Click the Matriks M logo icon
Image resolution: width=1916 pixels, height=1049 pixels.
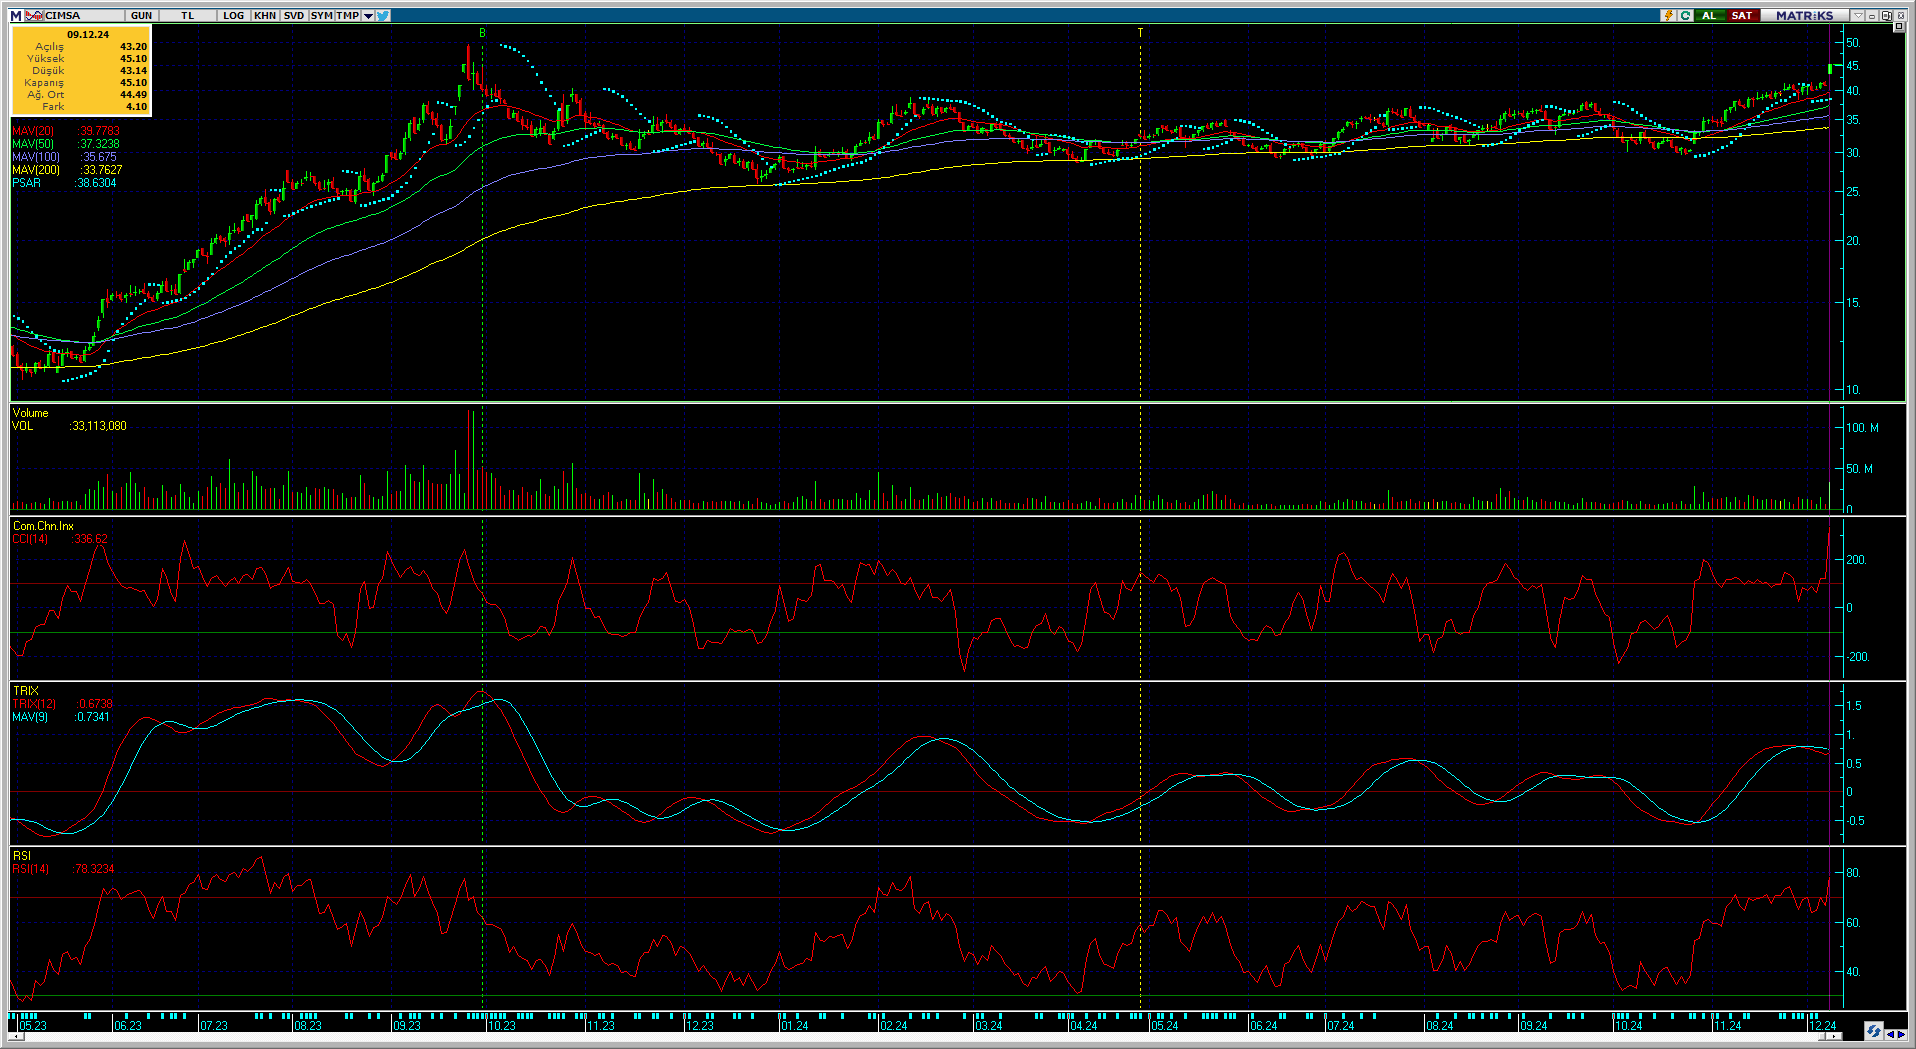16,15
